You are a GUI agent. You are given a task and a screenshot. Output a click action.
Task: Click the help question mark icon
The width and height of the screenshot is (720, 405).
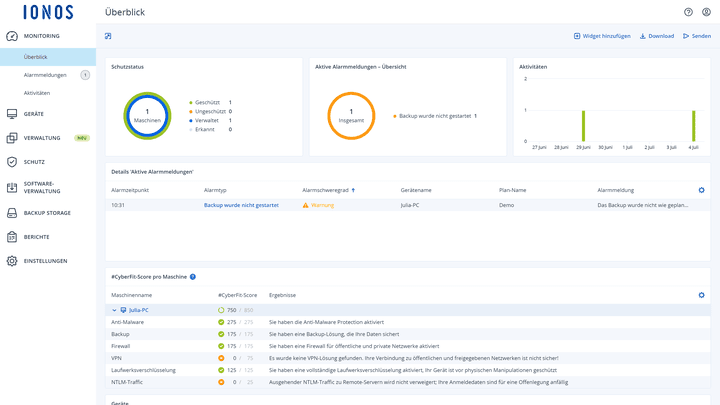click(688, 12)
